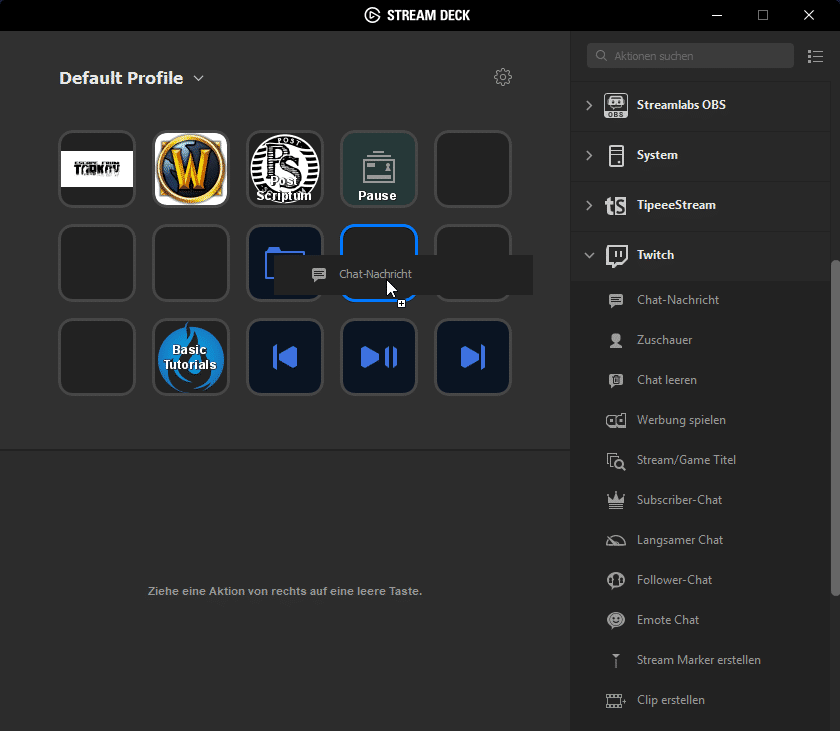Click the previous track key
Image resolution: width=840 pixels, height=731 pixels.
(x=285, y=357)
